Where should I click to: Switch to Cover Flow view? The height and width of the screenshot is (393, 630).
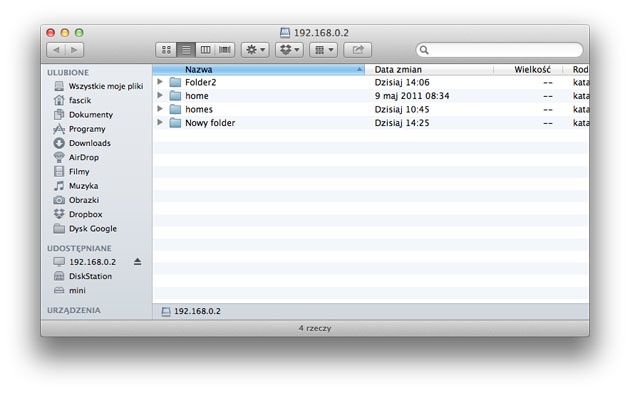225,50
